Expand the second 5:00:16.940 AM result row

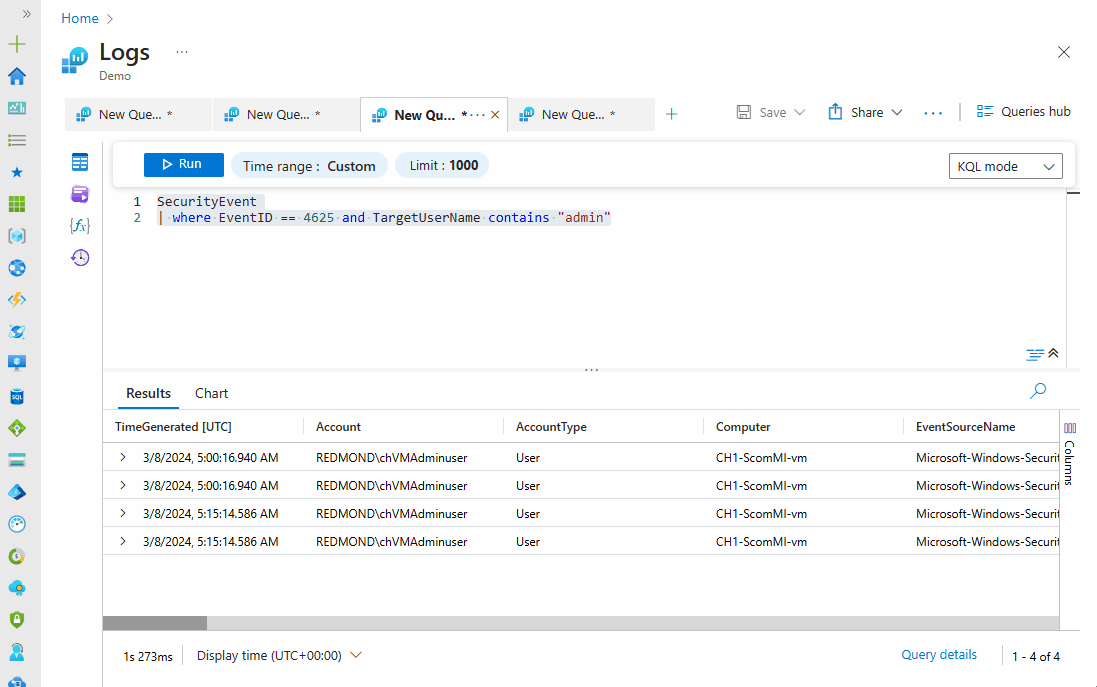pos(123,486)
